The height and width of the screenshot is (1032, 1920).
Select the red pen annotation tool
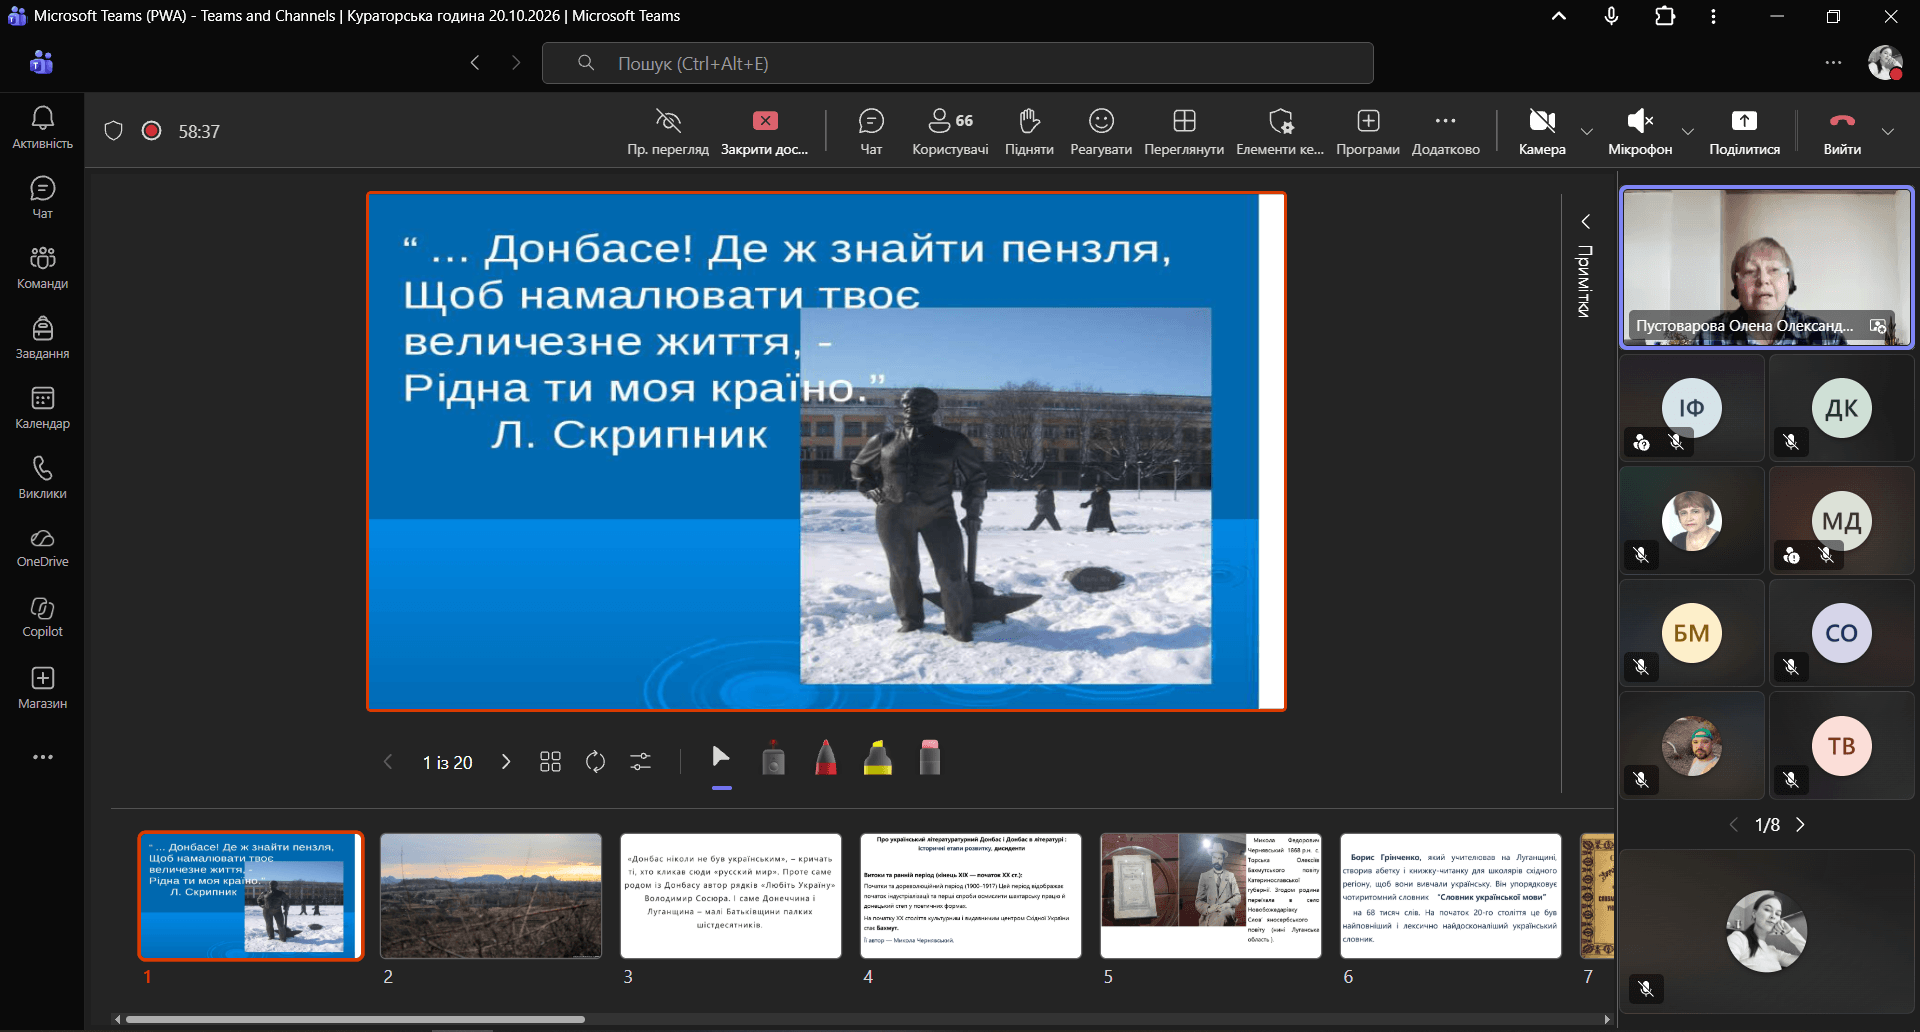click(826, 758)
